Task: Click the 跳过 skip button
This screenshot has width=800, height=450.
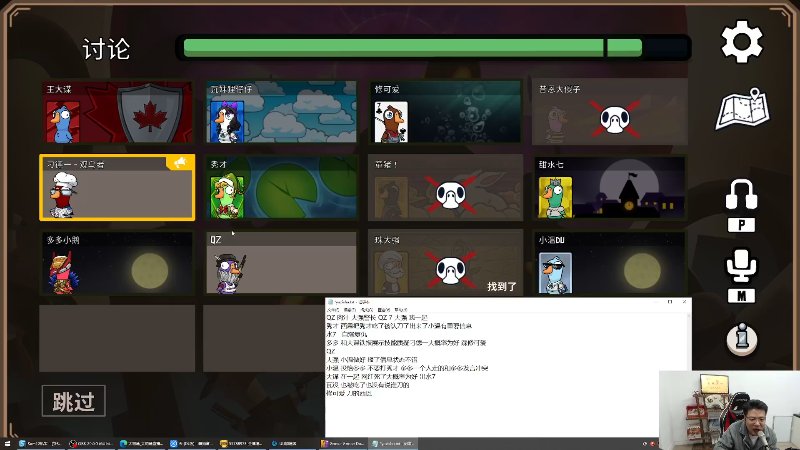Action: 73,401
